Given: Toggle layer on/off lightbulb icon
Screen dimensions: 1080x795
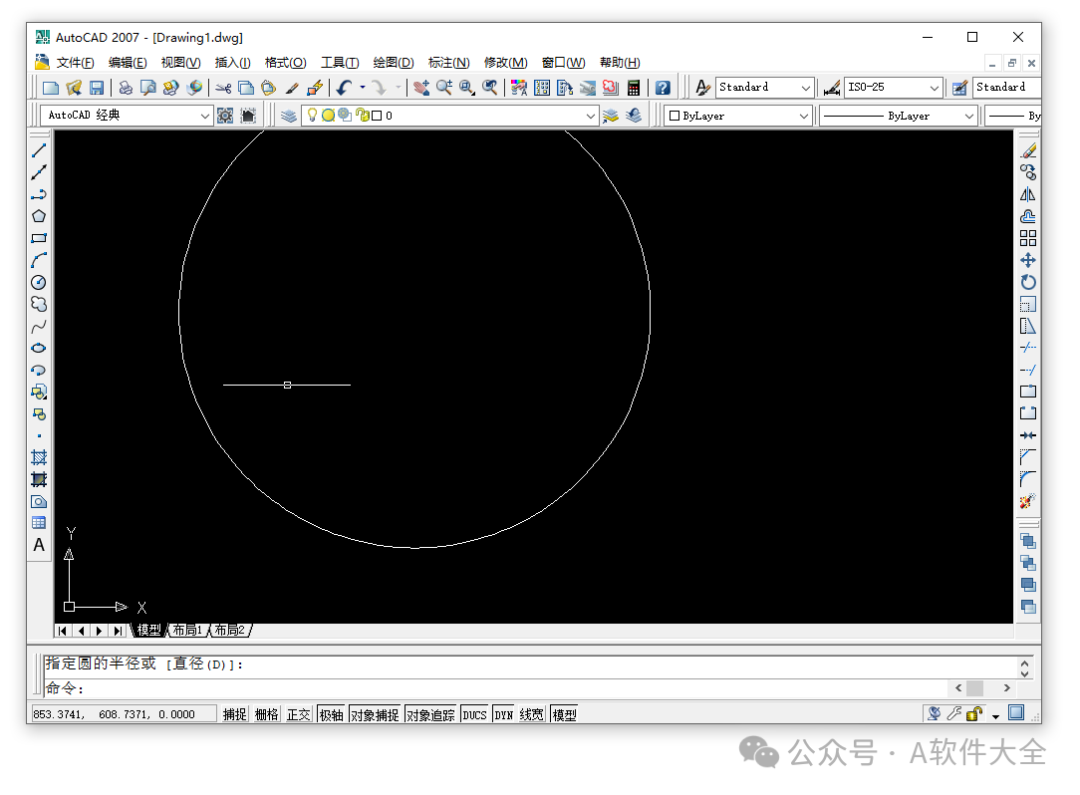Looking at the screenshot, I should (x=312, y=115).
